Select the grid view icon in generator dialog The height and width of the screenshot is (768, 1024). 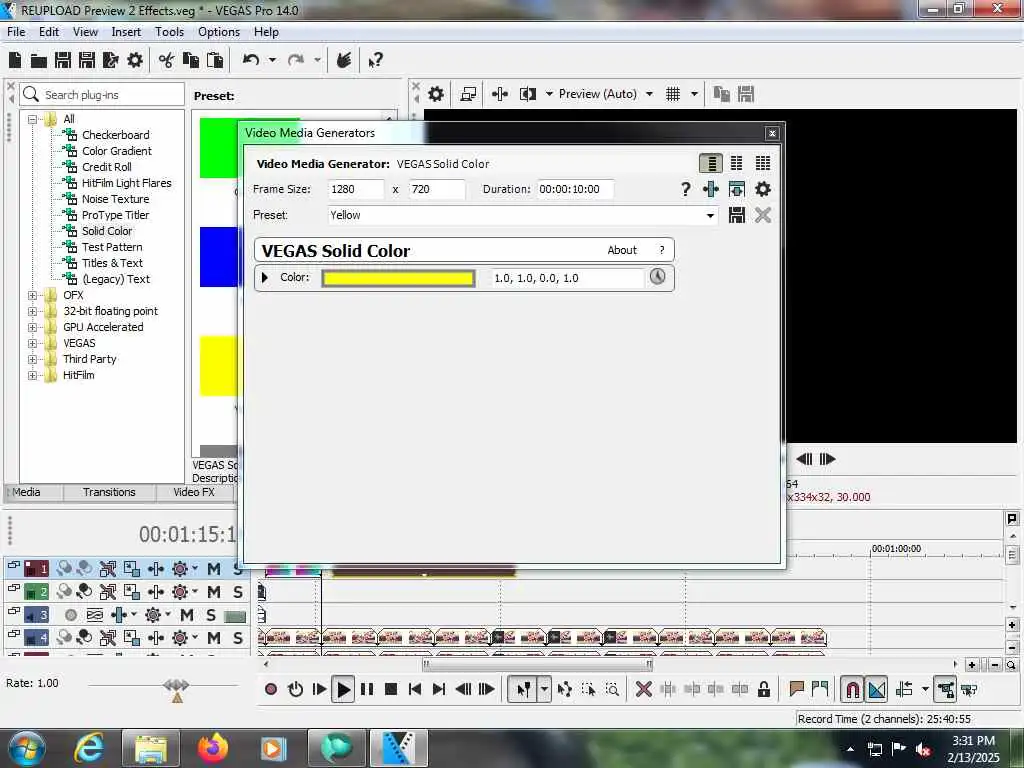point(763,163)
